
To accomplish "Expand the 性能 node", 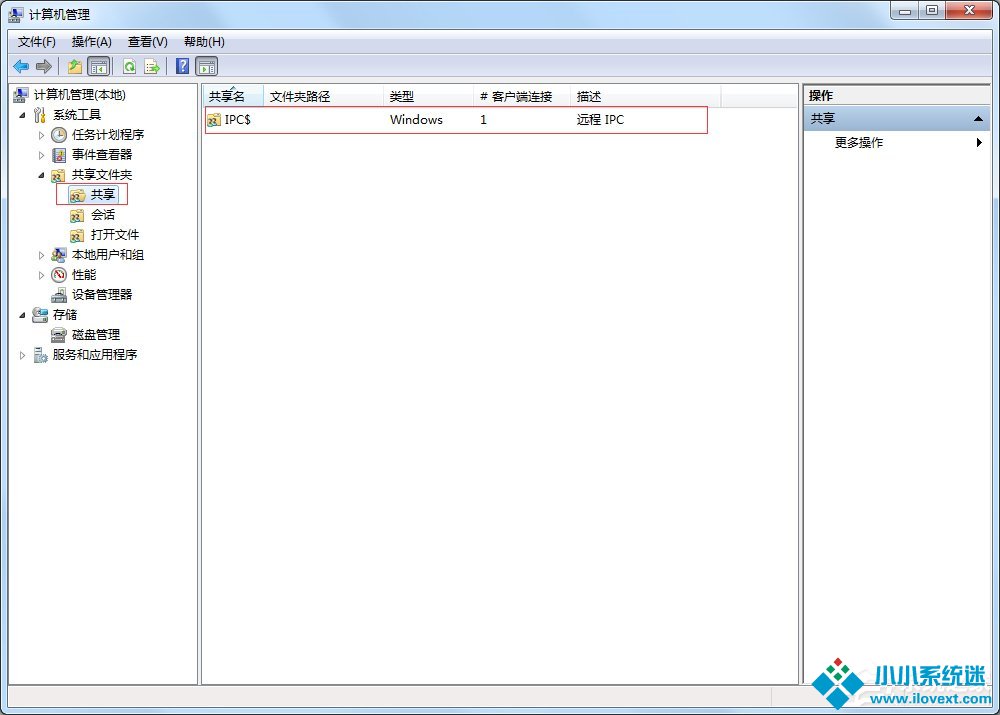I will point(41,275).
